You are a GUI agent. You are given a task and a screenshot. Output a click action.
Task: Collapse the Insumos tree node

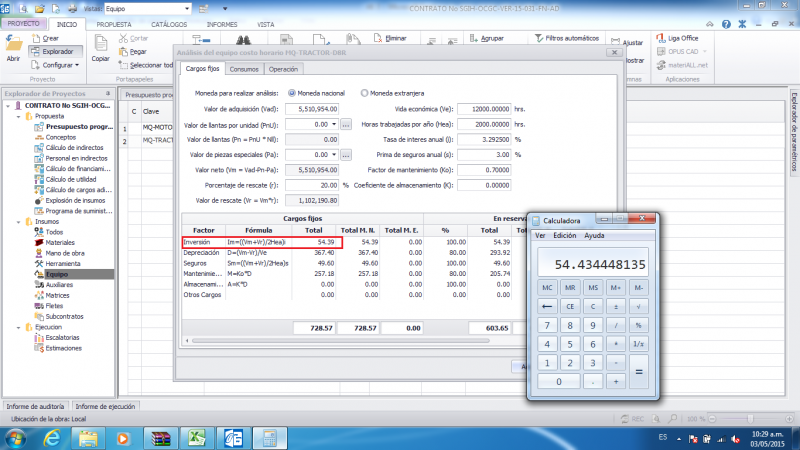19,220
